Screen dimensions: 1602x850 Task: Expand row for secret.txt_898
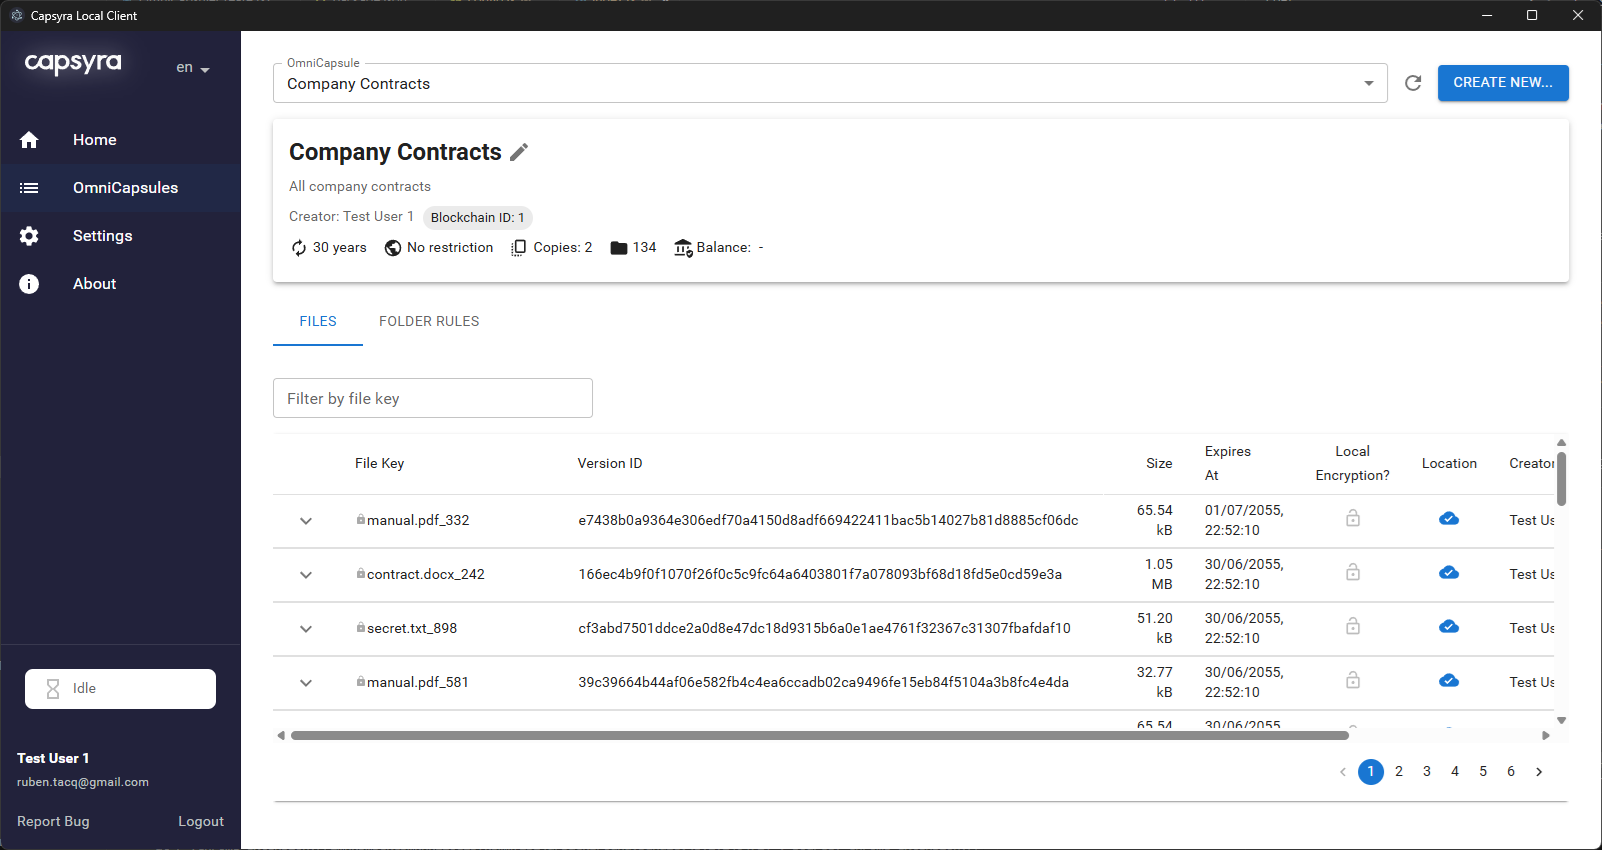(306, 629)
